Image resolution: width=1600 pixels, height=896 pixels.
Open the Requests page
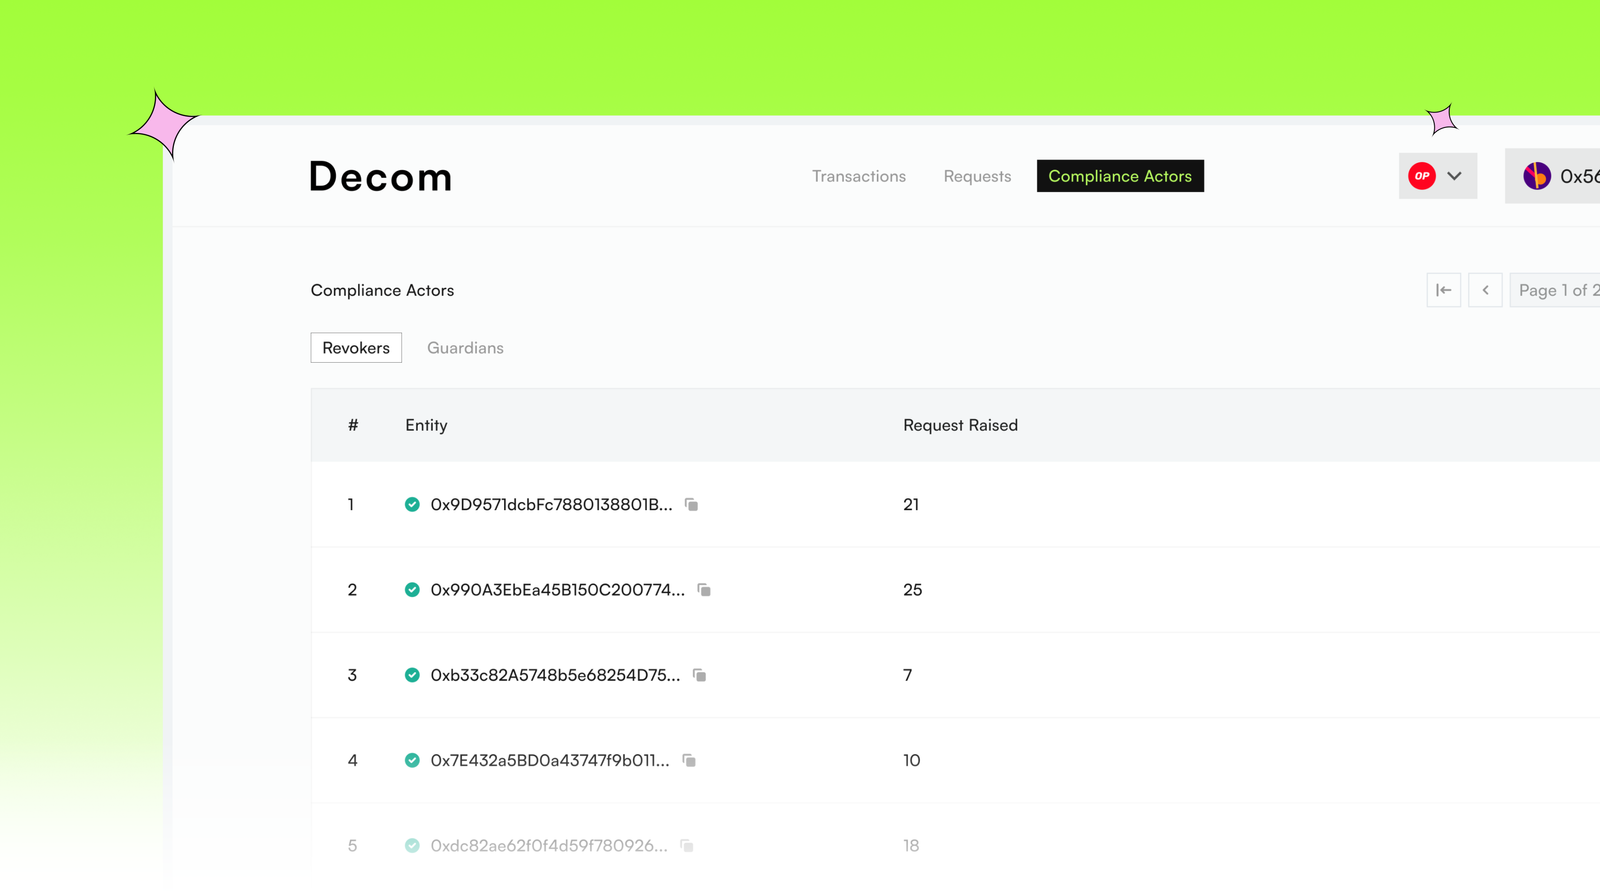pos(977,176)
